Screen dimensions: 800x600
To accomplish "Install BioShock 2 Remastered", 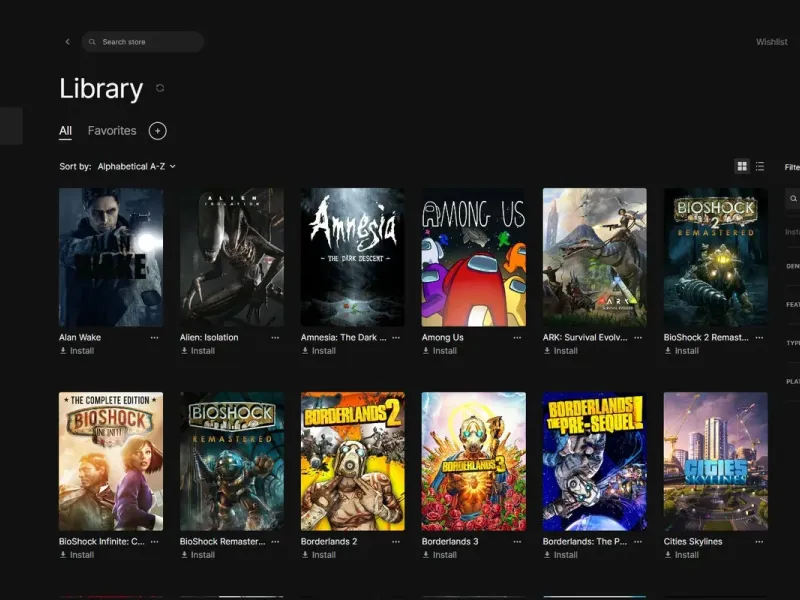I will tap(682, 351).
